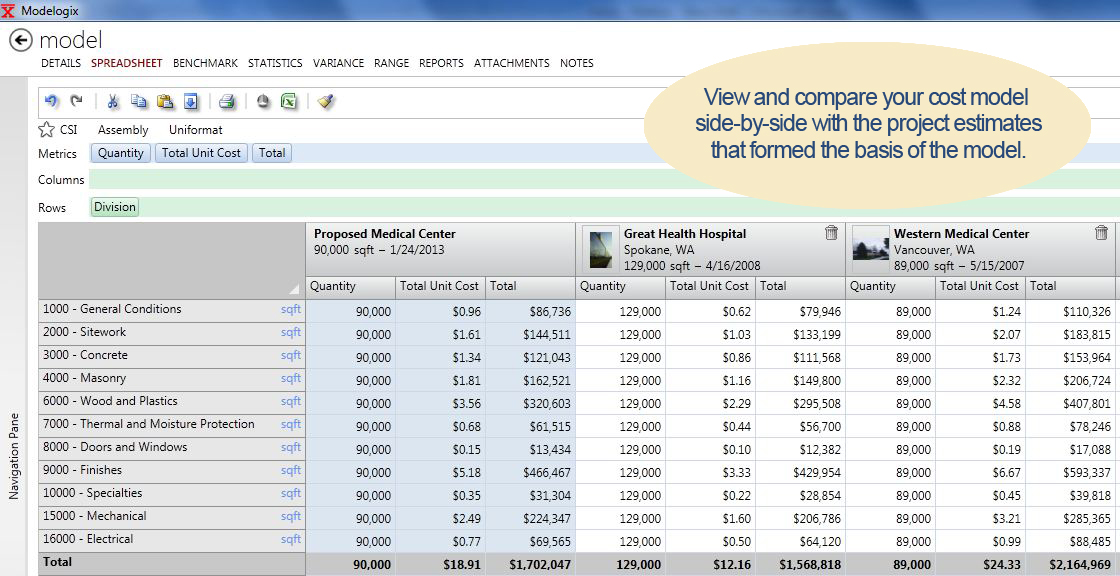Open the STATISTICS tab
Image resolution: width=1120 pixels, height=576 pixels.
(x=275, y=63)
